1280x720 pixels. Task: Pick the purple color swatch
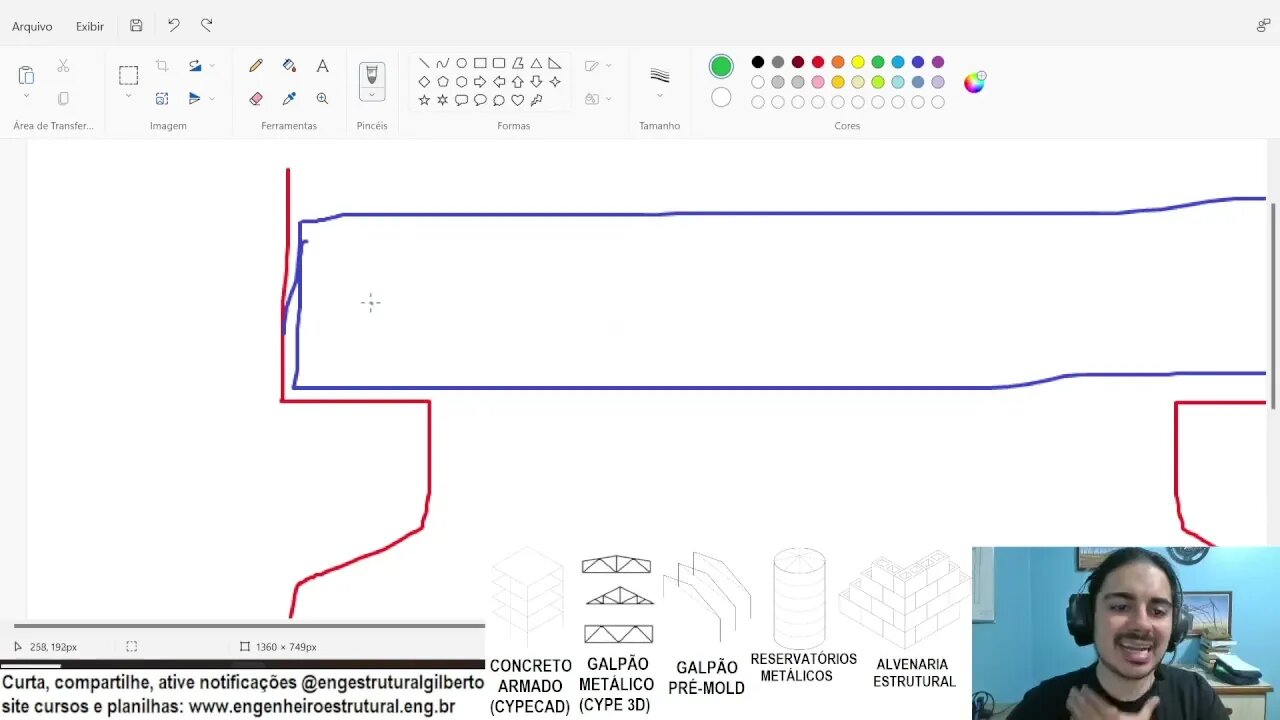pyautogui.click(x=938, y=62)
